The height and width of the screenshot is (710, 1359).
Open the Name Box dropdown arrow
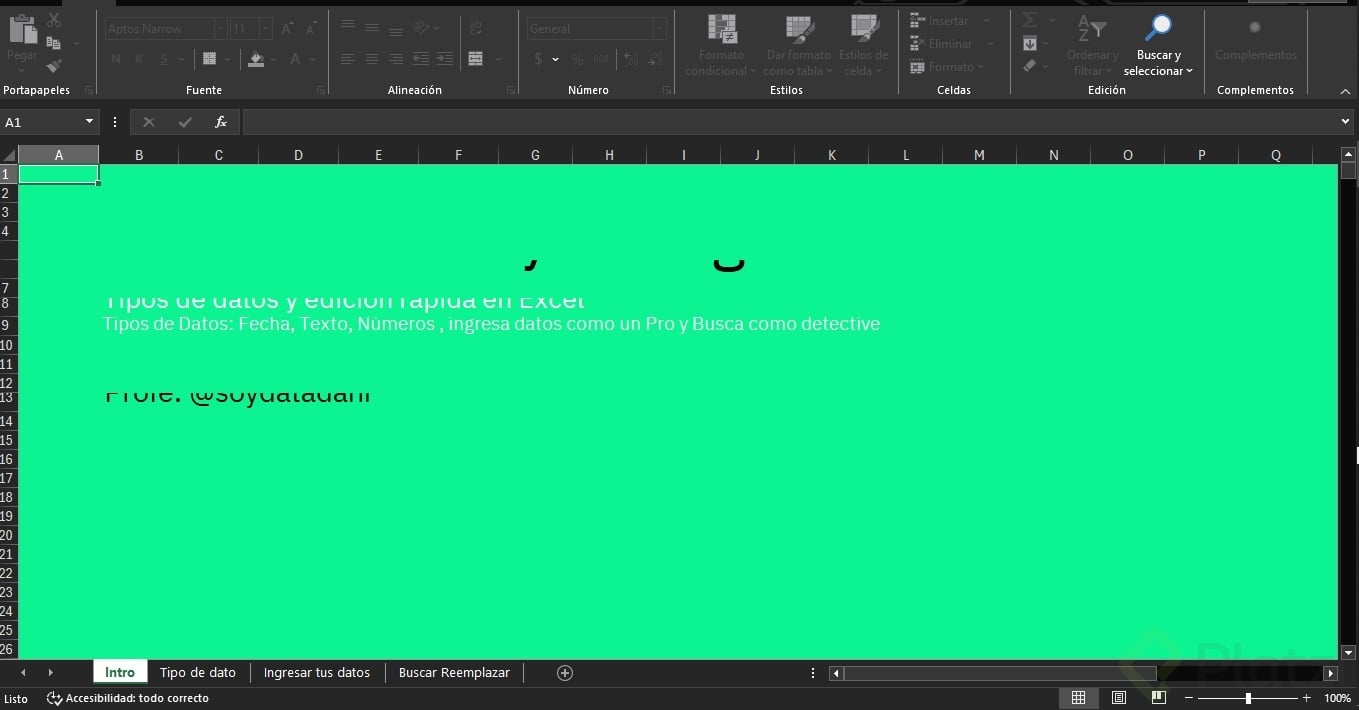pyautogui.click(x=89, y=122)
